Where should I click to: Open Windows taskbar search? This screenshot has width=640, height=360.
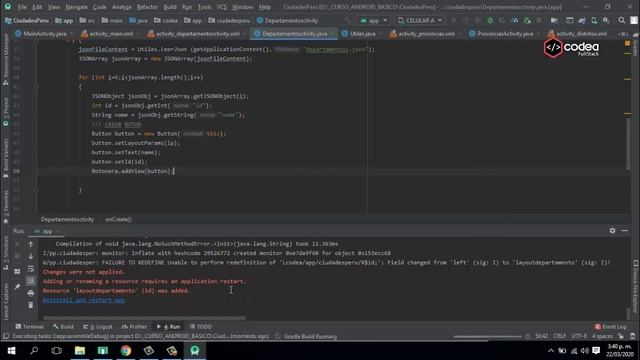pyautogui.click(x=34, y=351)
